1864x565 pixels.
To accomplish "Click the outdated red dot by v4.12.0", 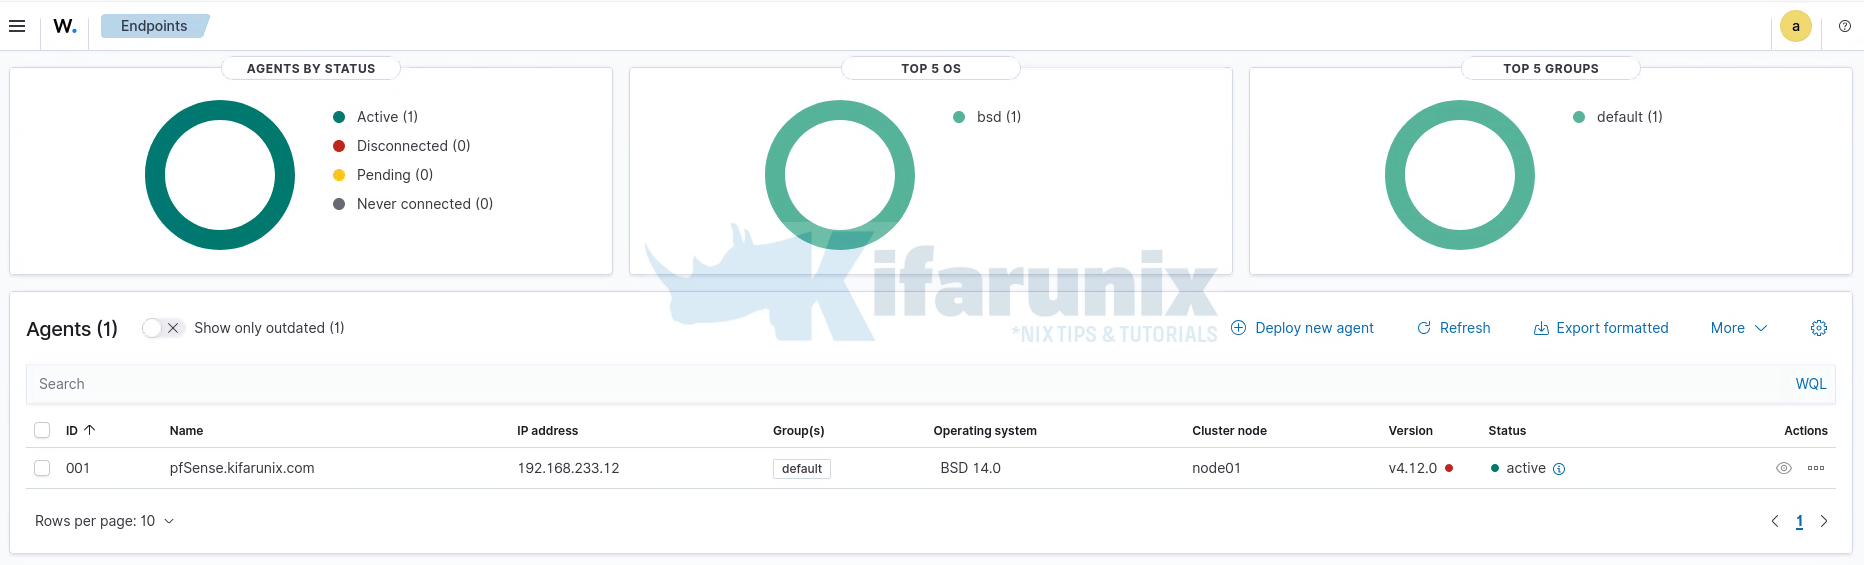I will [1449, 468].
